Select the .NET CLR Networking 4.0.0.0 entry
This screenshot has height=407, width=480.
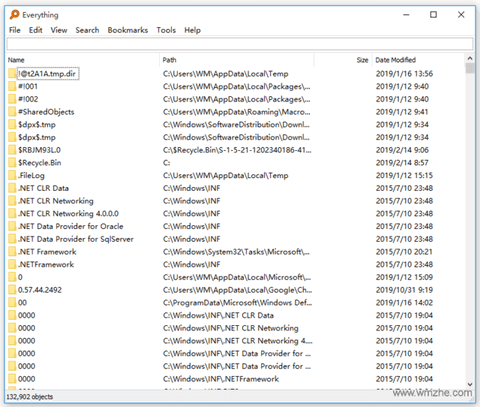(68, 214)
